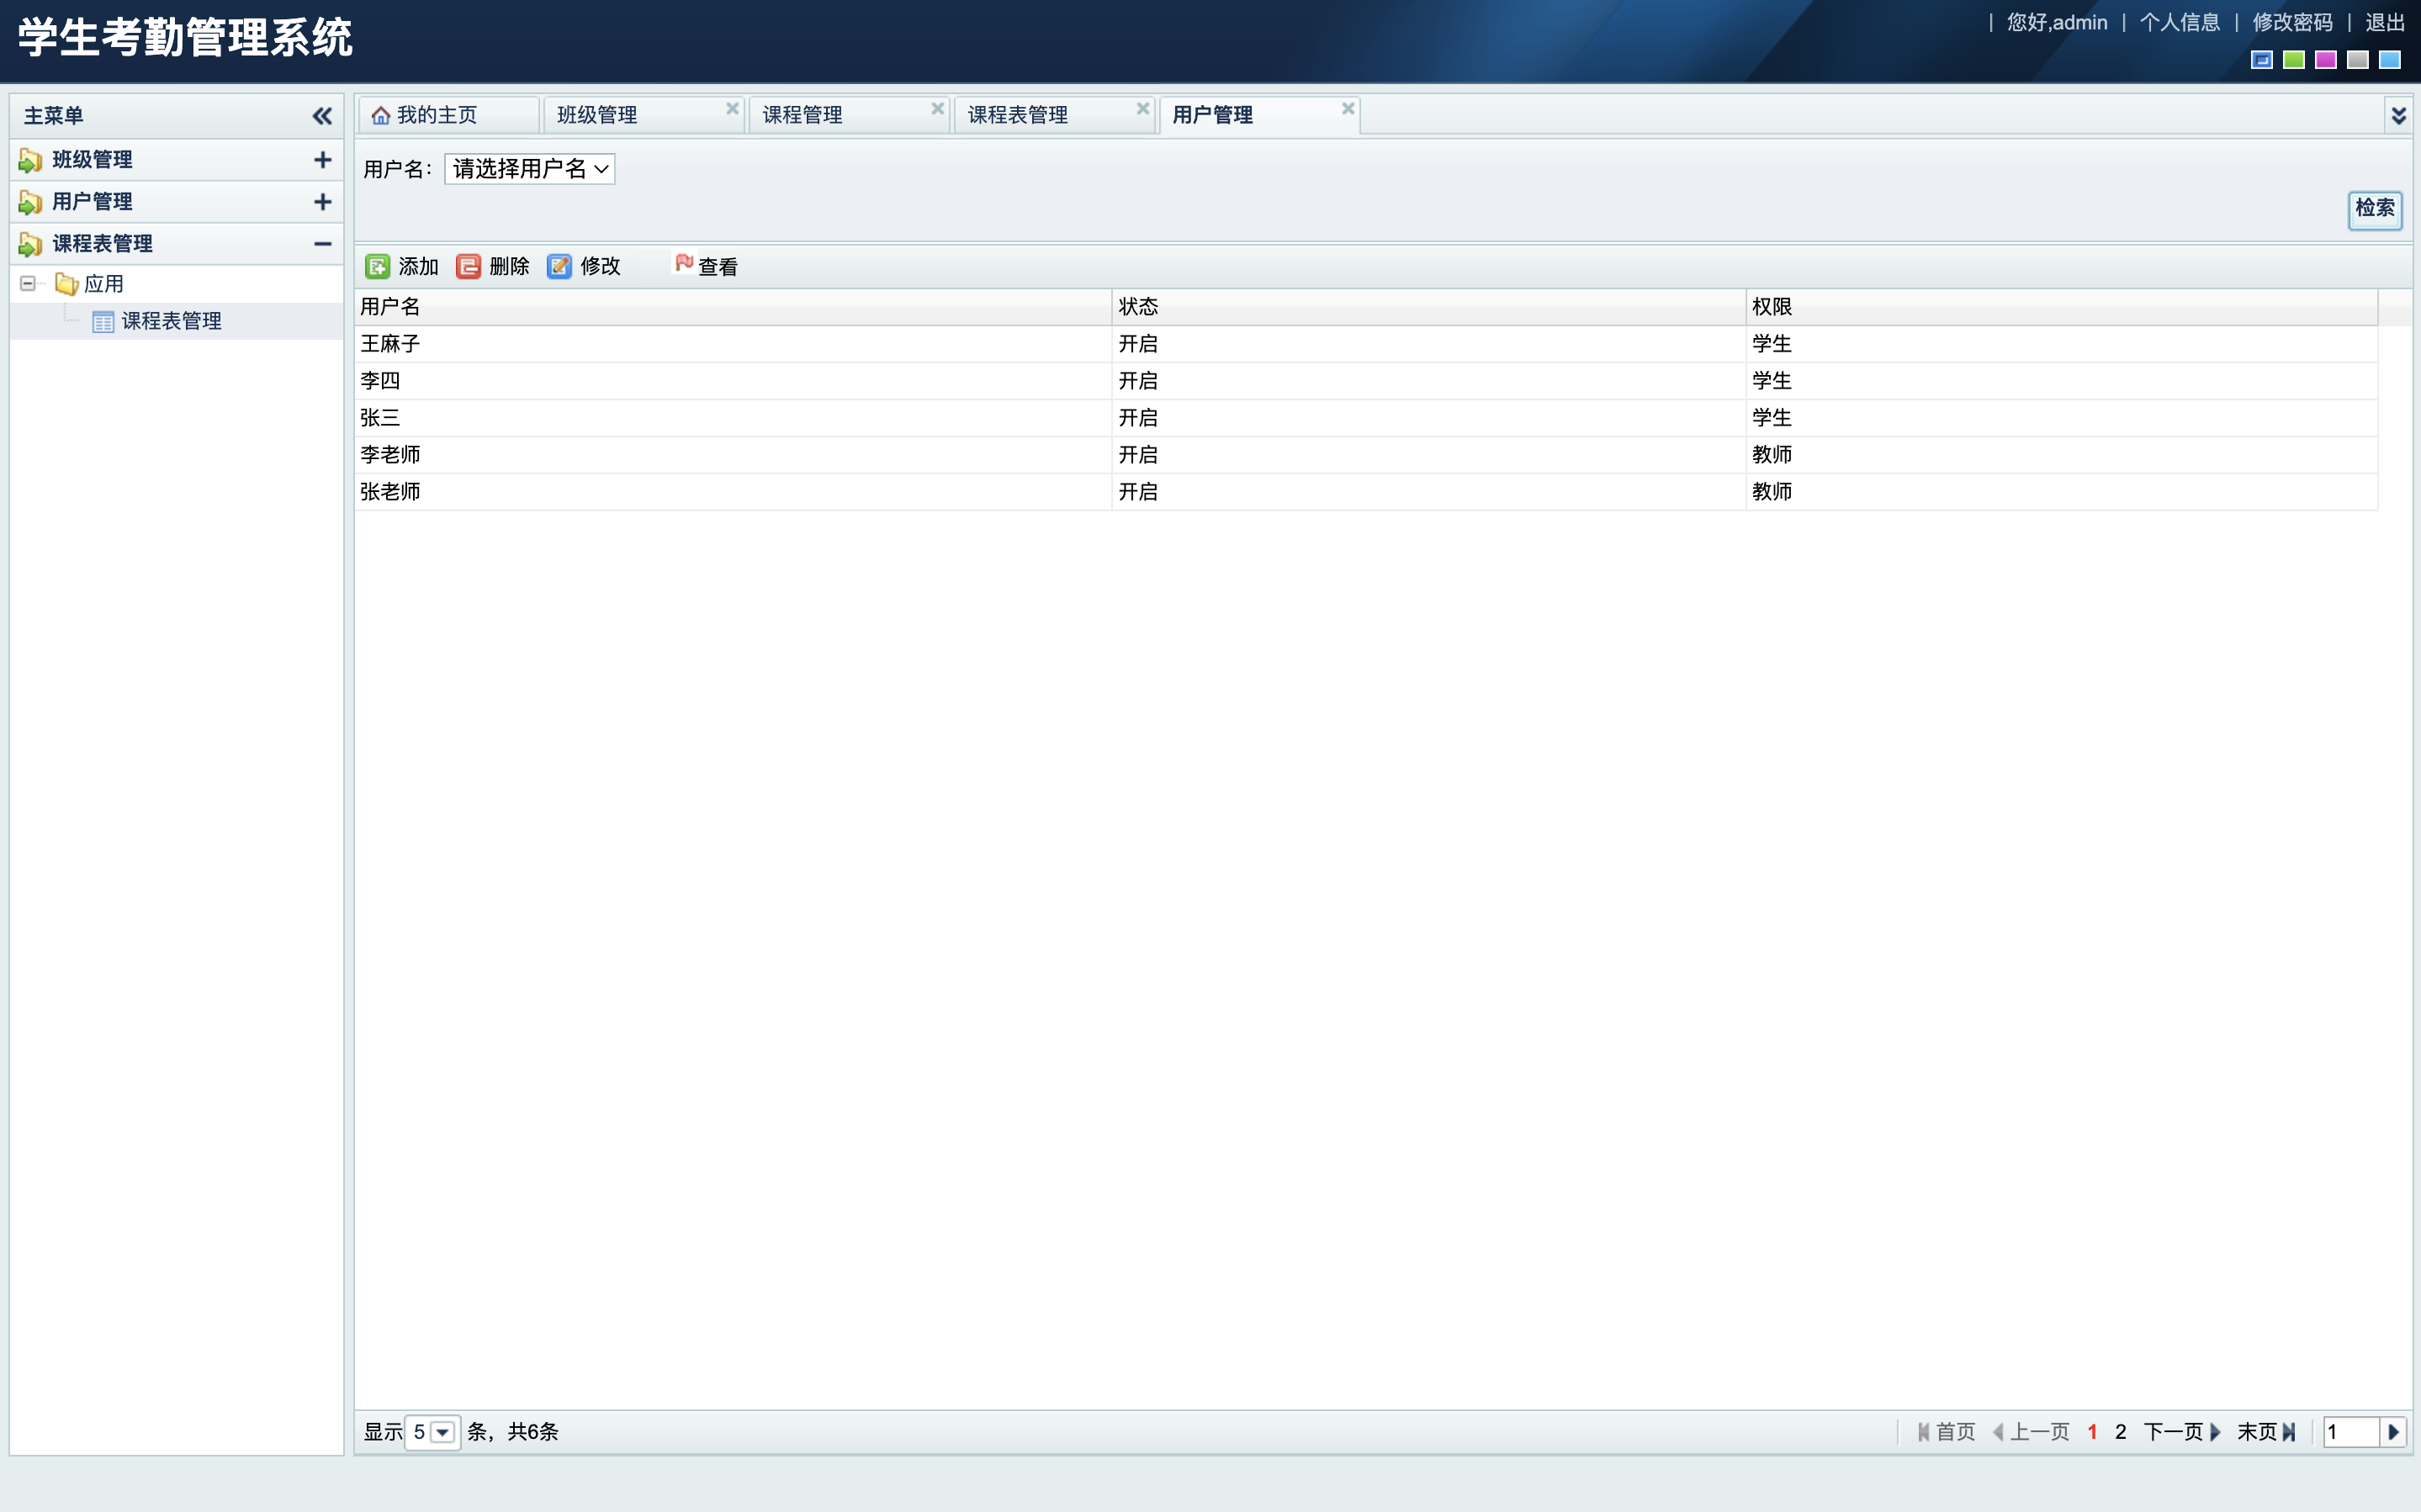
Task: Click the page number input field
Action: point(2351,1432)
